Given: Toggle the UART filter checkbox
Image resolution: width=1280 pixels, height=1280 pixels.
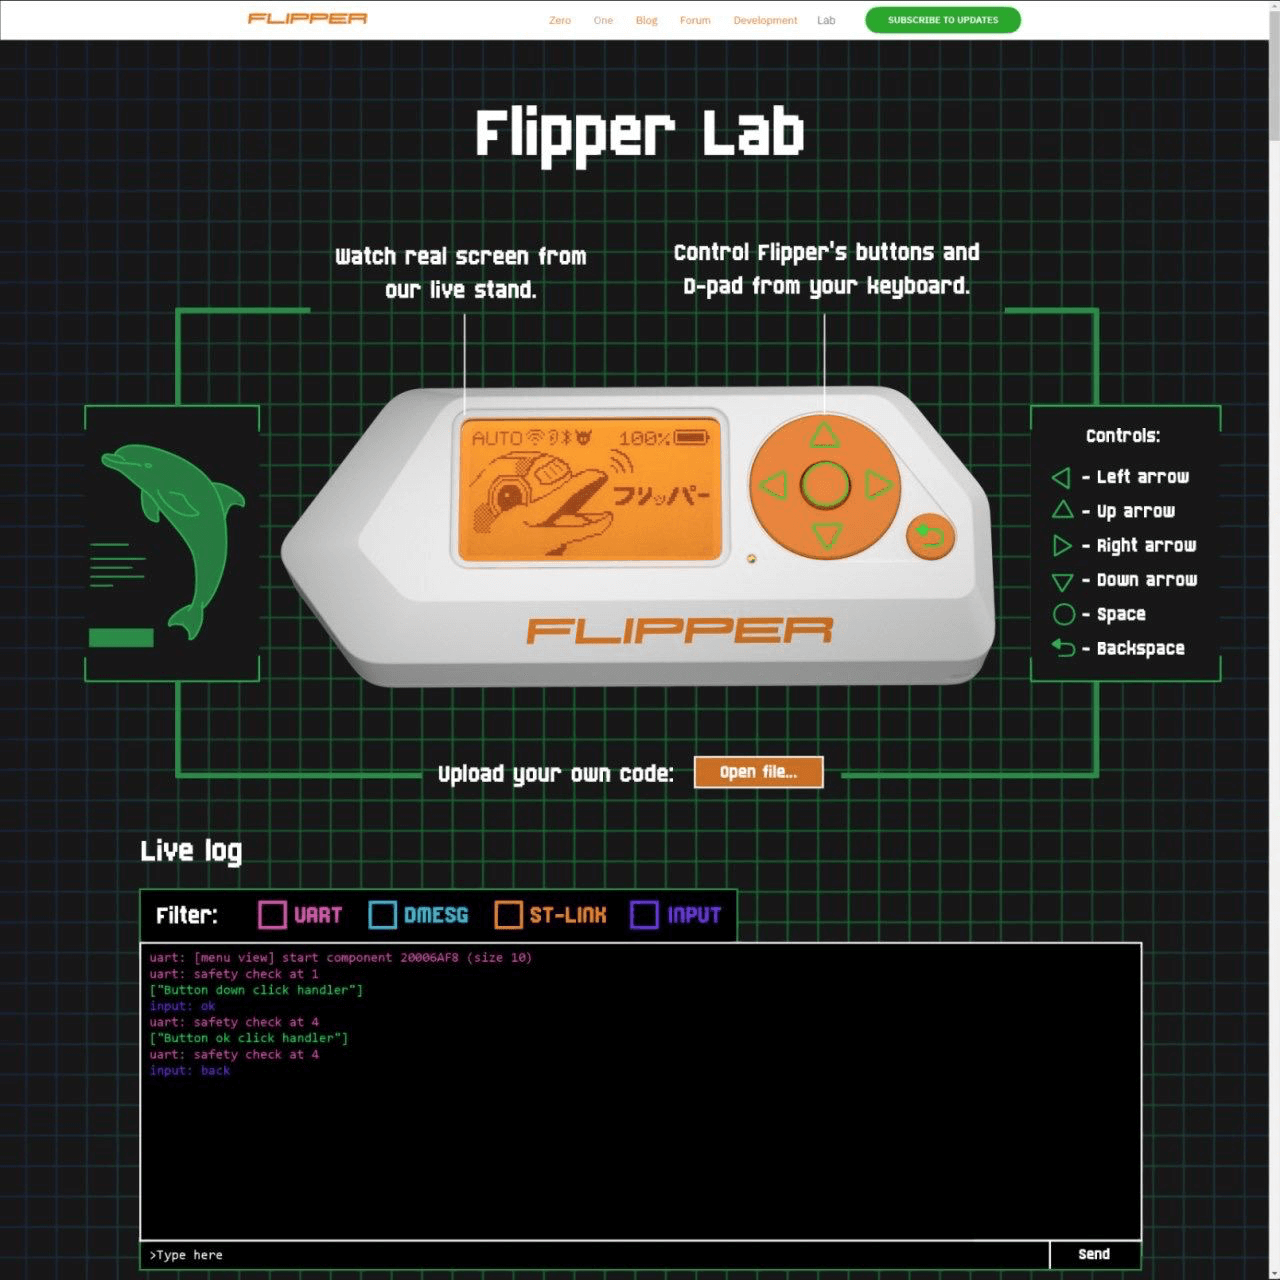Looking at the screenshot, I should click(x=272, y=915).
